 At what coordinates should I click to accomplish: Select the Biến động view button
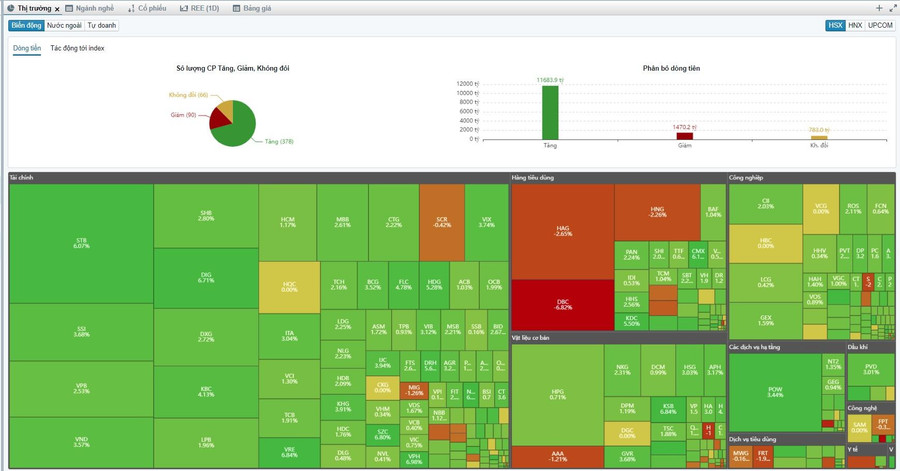[x=26, y=25]
